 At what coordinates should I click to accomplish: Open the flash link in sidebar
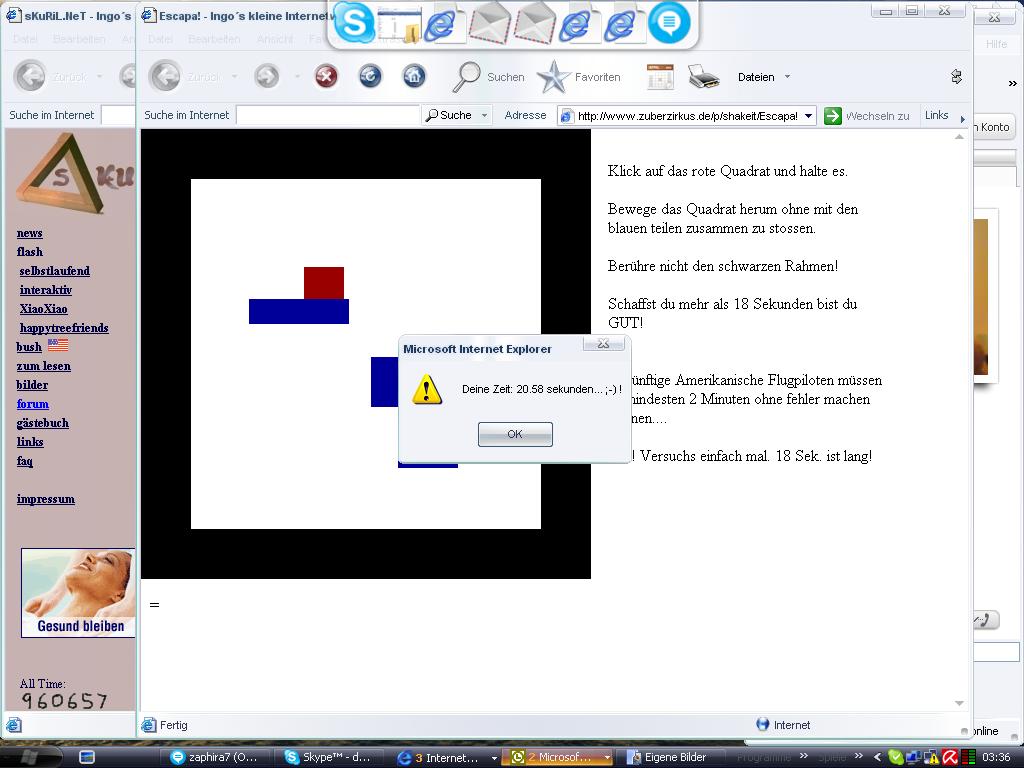click(29, 252)
